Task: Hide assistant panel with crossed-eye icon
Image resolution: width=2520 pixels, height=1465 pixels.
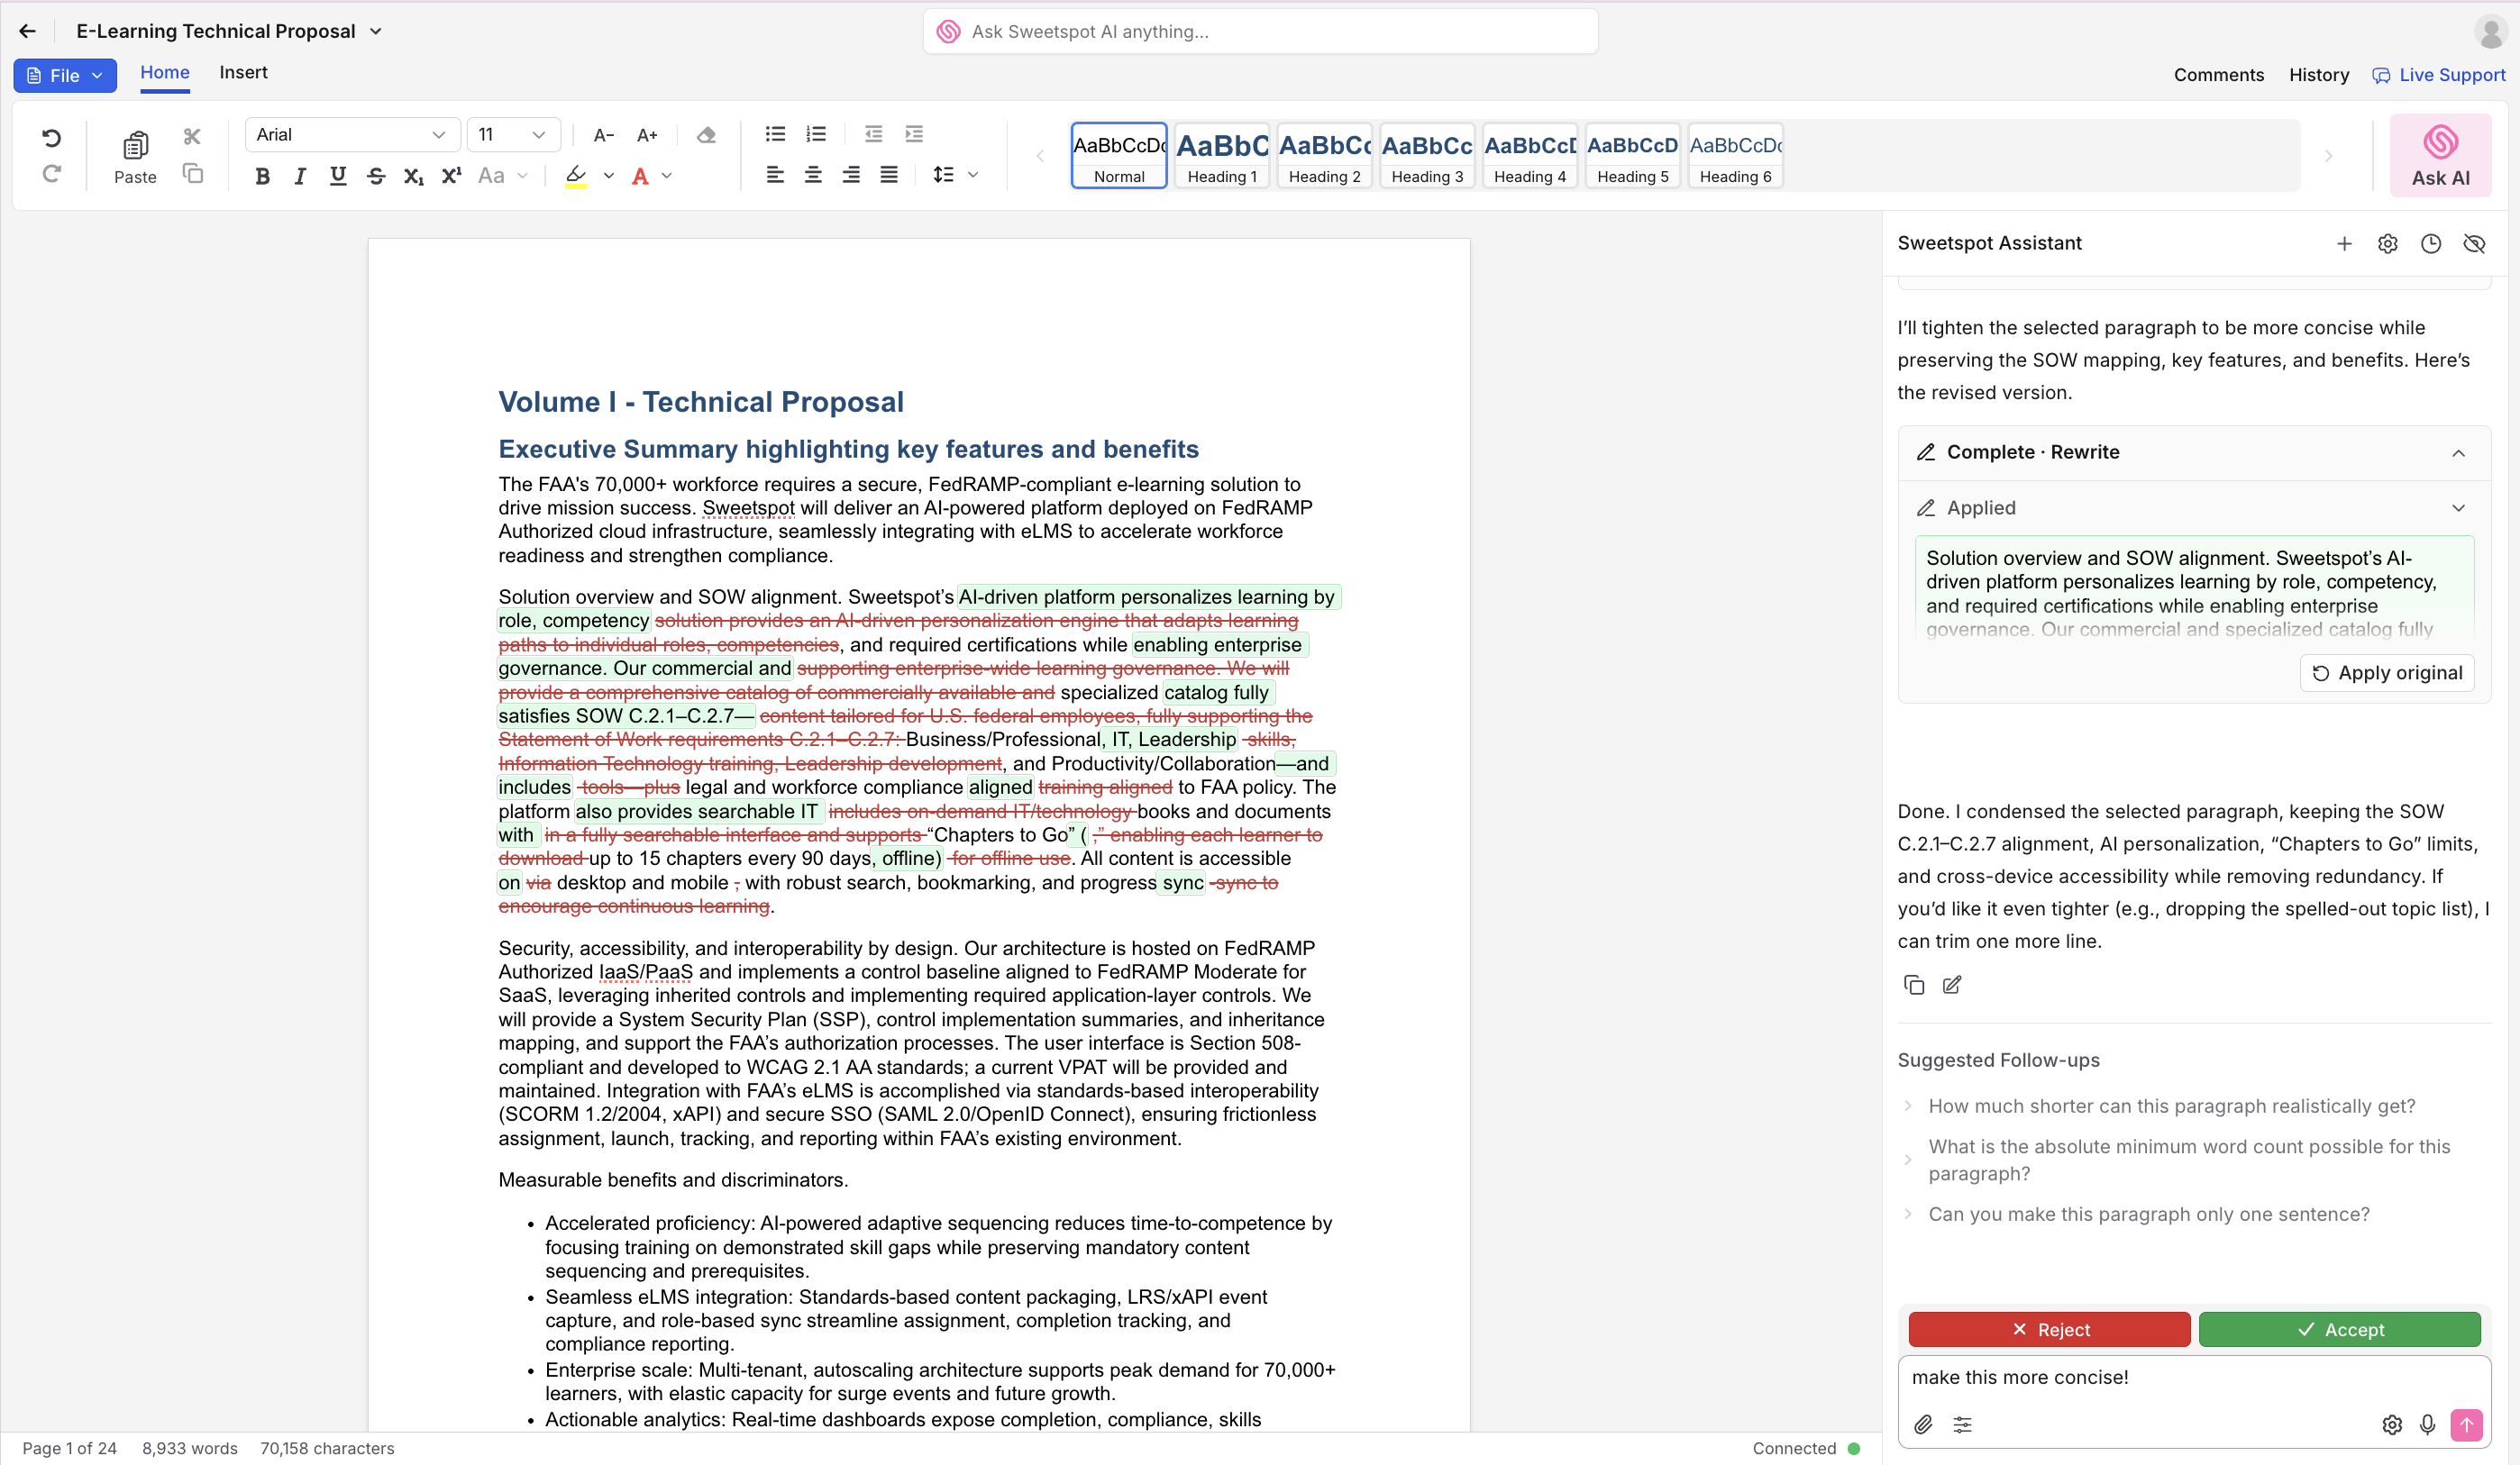Action: click(x=2474, y=243)
